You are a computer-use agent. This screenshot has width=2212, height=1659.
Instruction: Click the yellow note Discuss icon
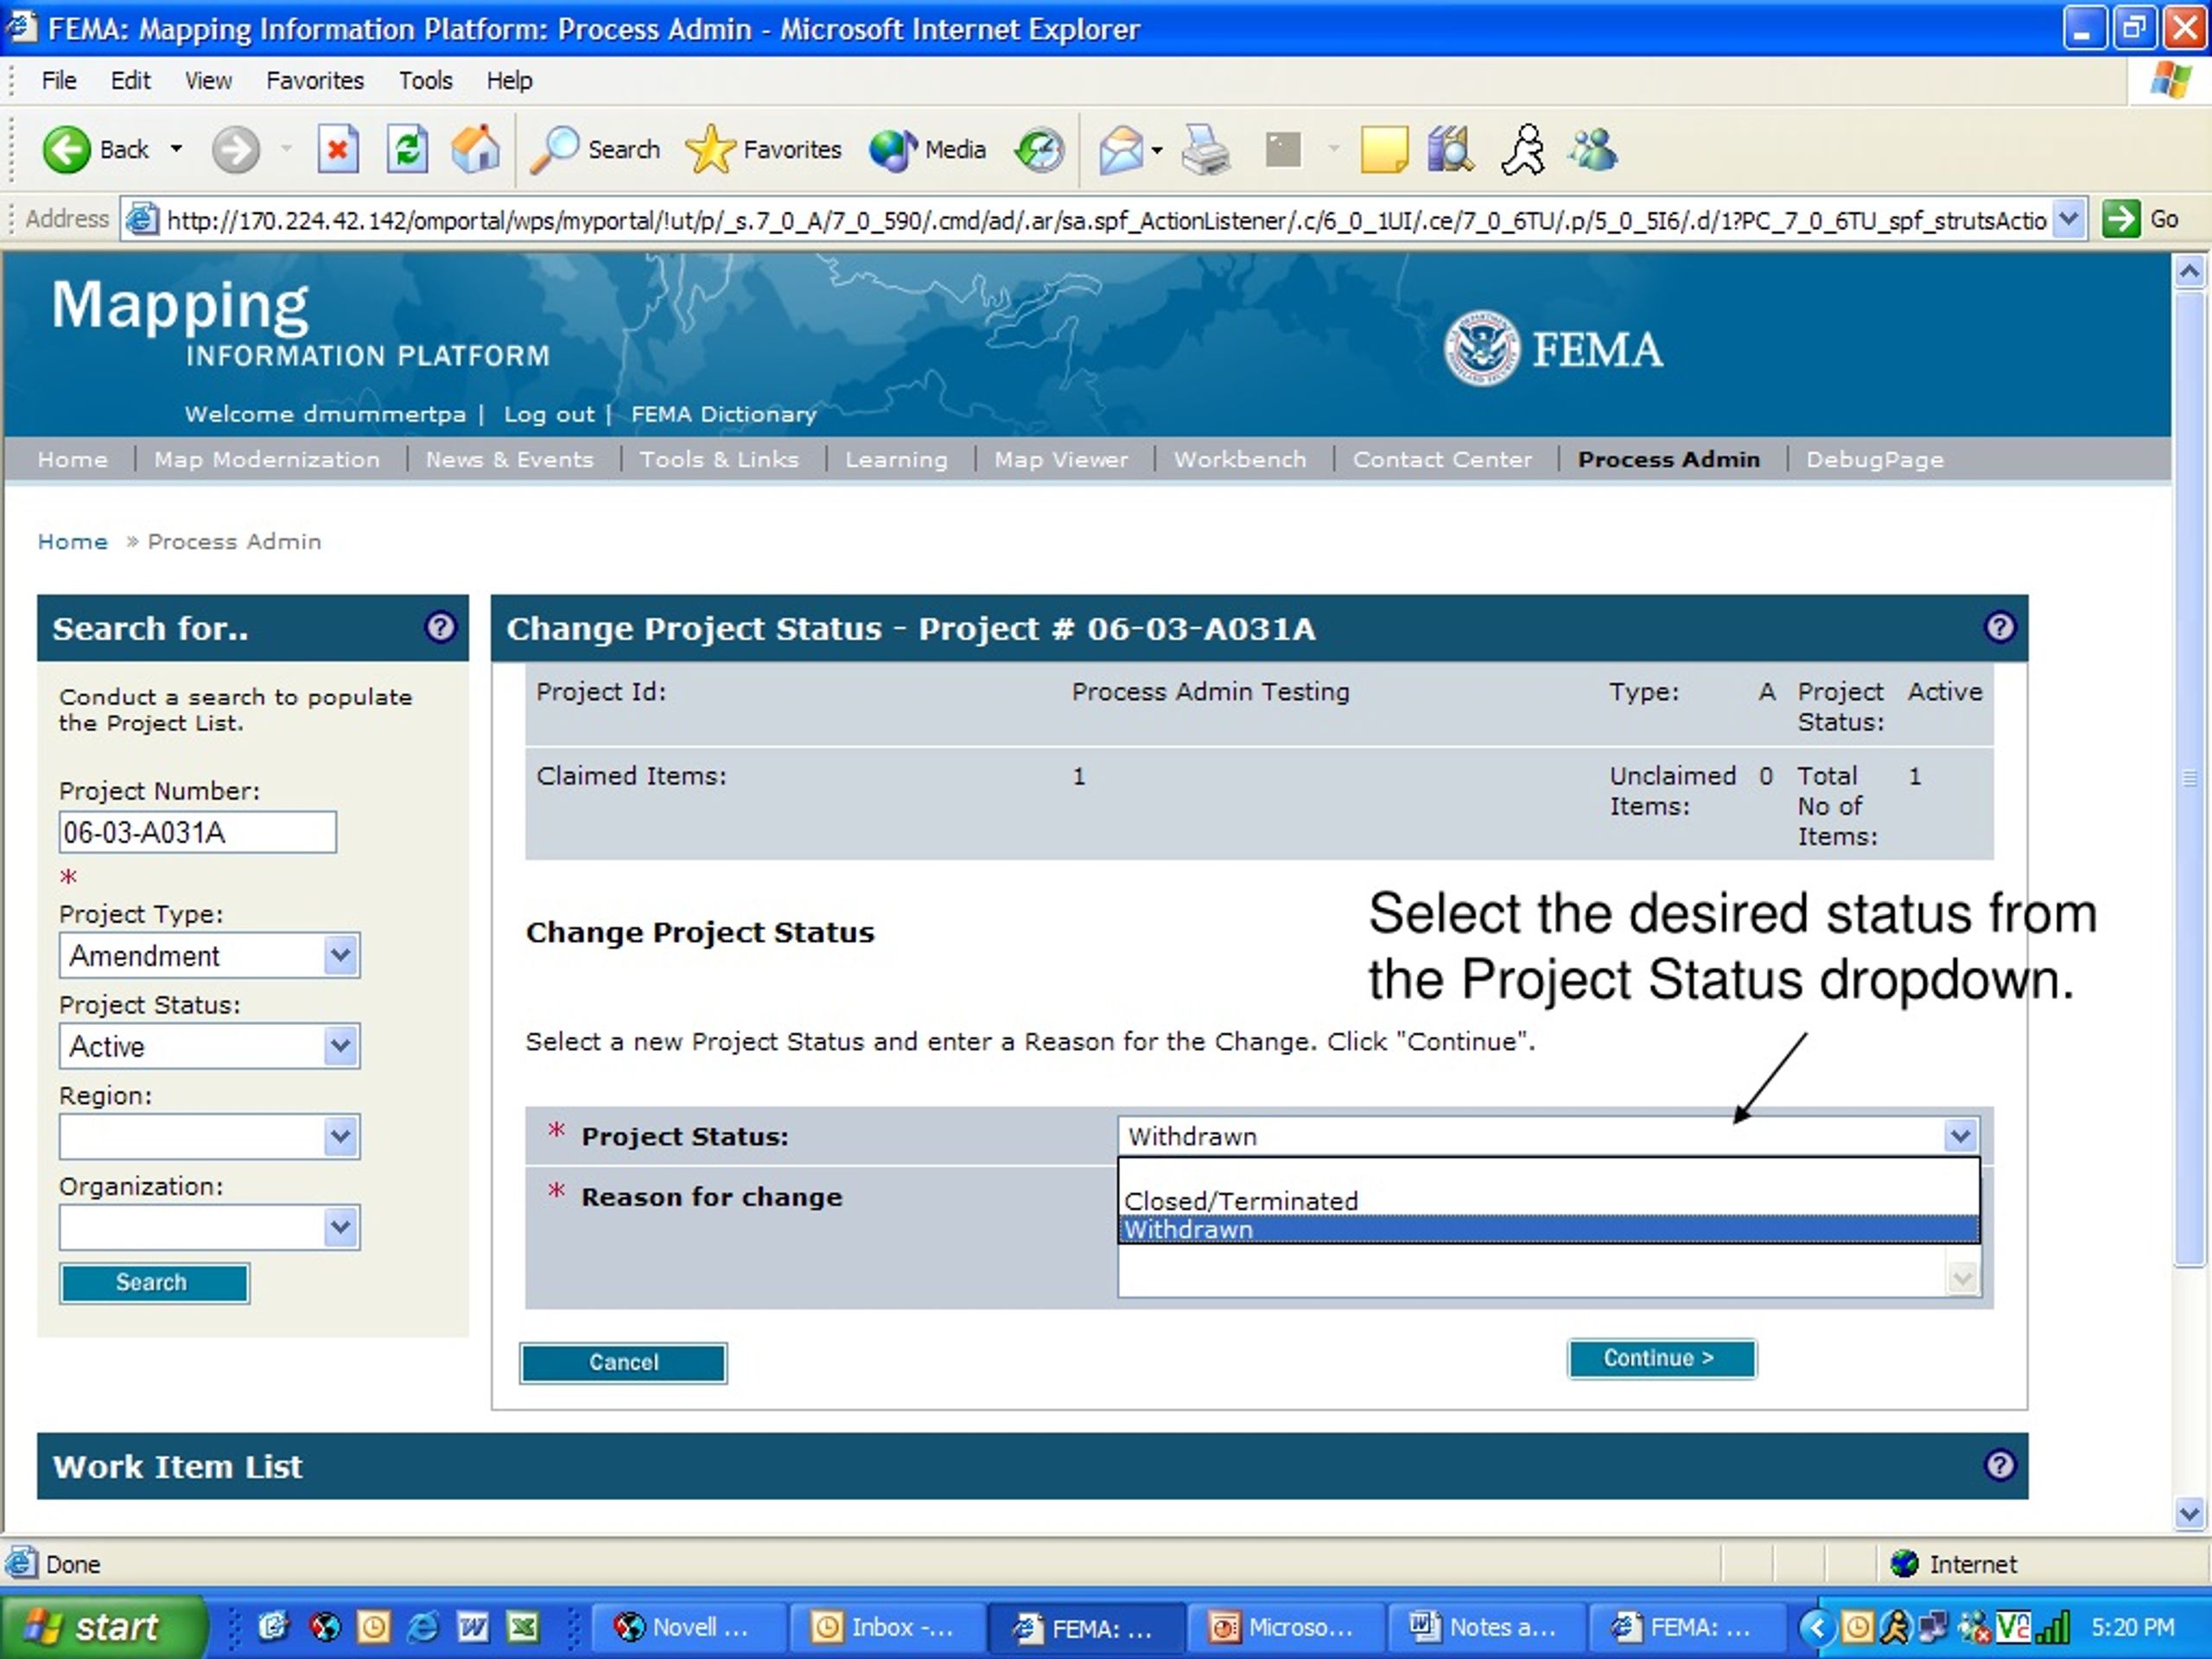(x=1384, y=151)
